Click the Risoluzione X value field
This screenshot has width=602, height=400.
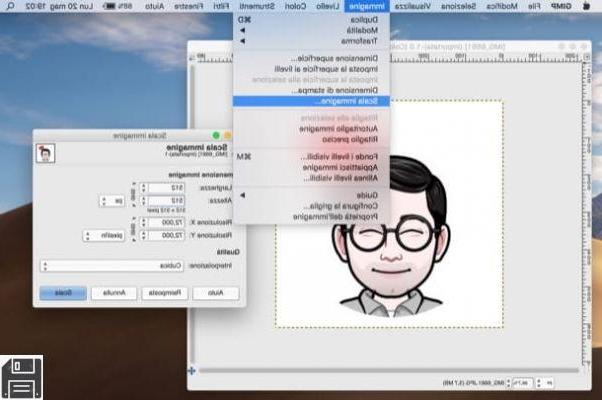(x=166, y=223)
